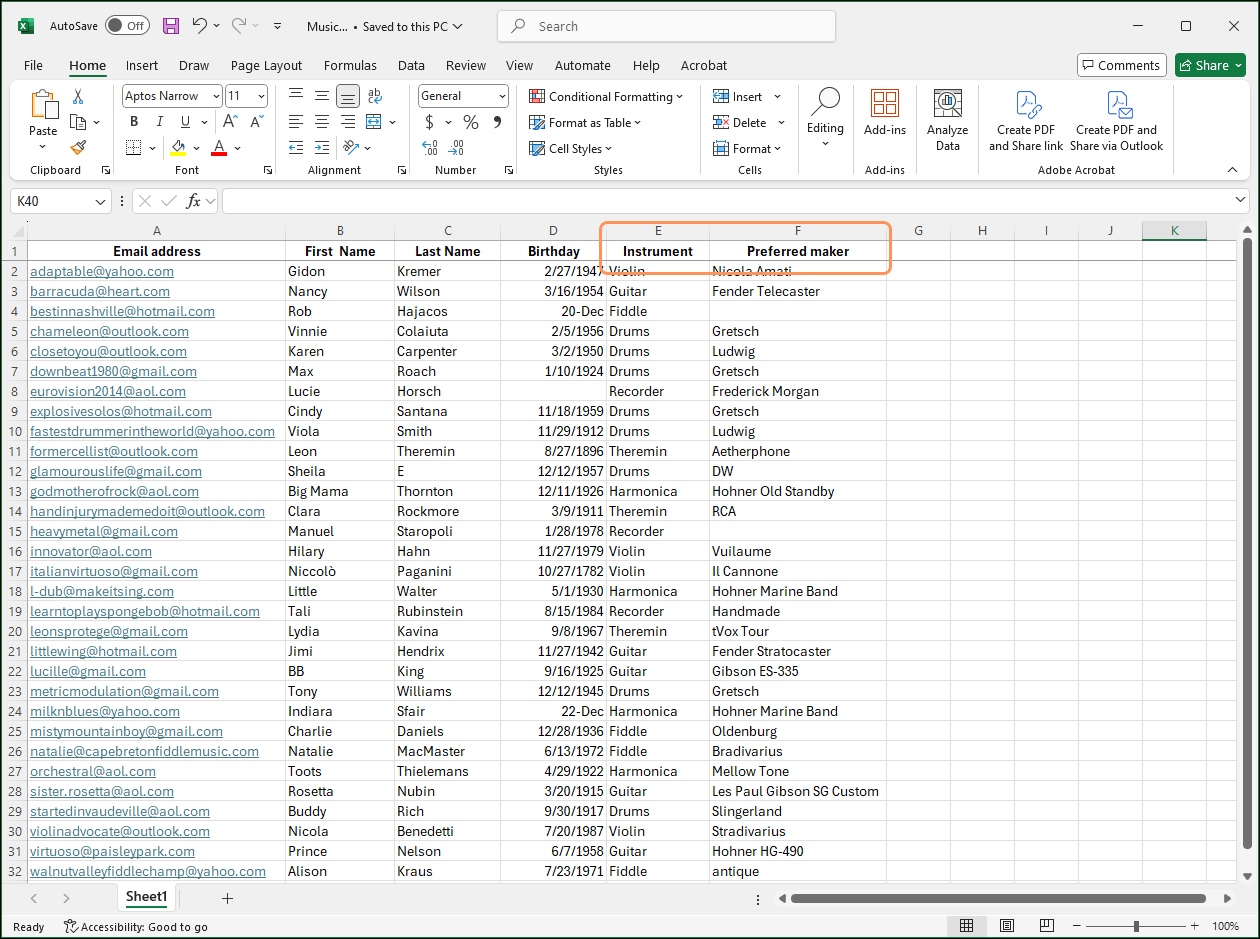Click the Format Painter brush icon
Image resolution: width=1260 pixels, height=939 pixels.
78,147
